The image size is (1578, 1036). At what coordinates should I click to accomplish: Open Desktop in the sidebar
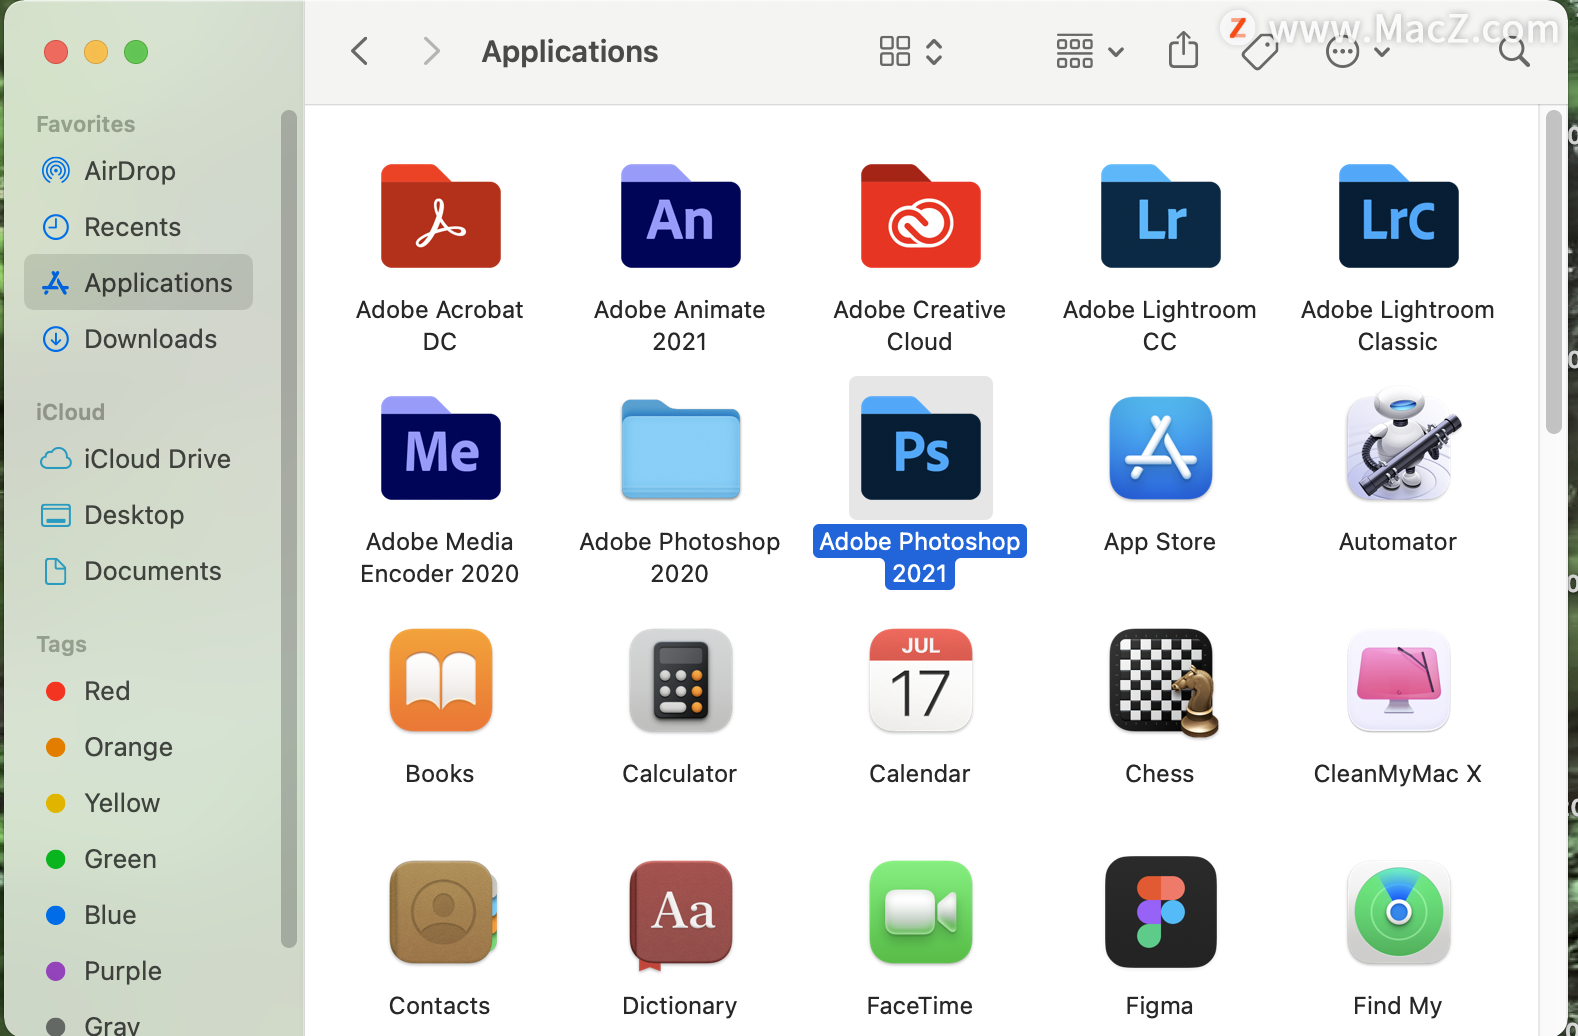[138, 515]
